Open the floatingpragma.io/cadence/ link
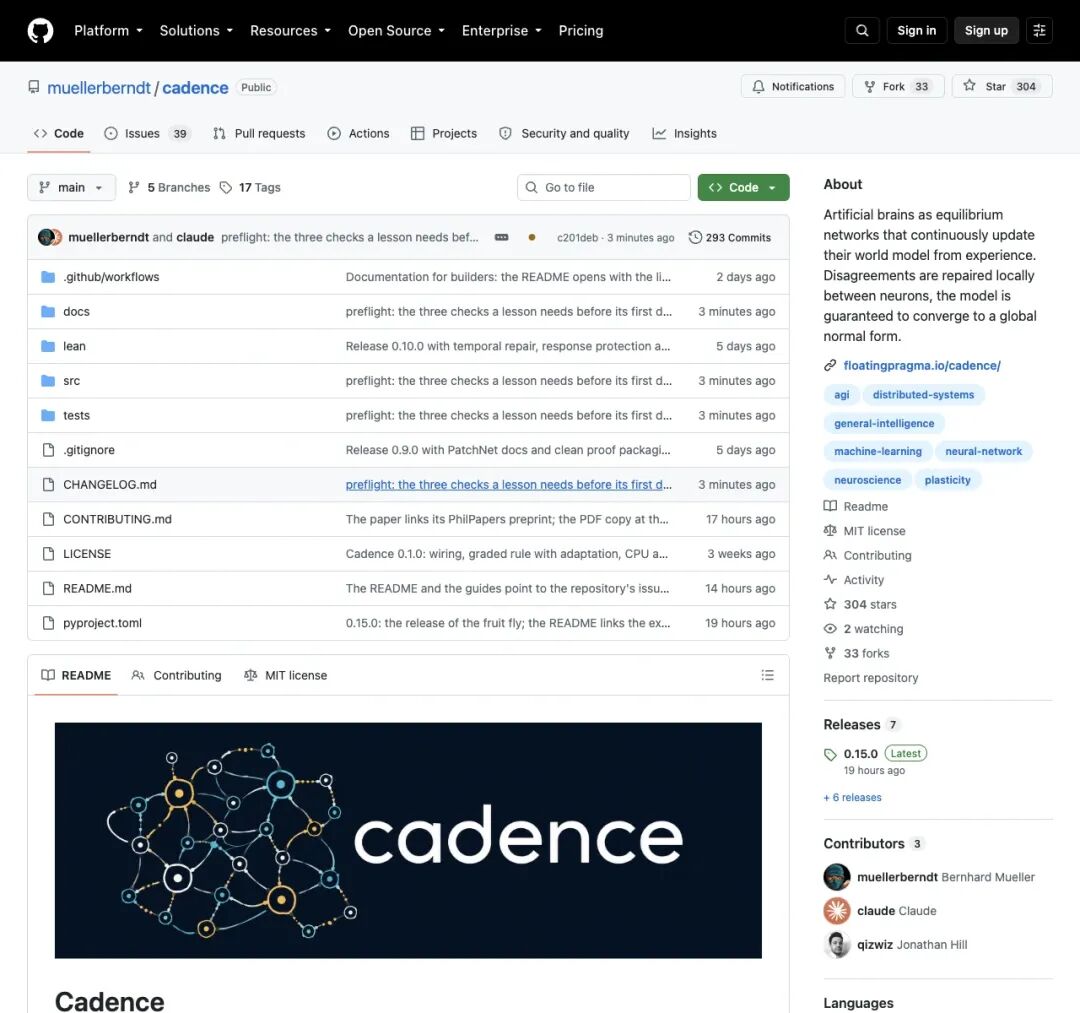Screen dimensions: 1080x1013 pos(922,366)
